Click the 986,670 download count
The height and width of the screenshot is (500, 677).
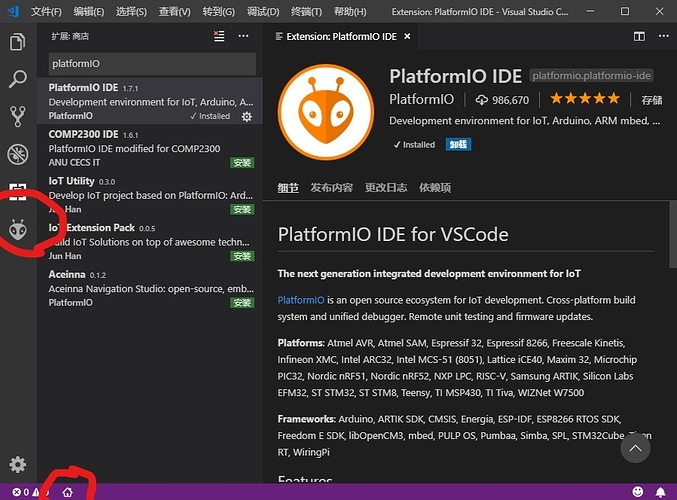(x=502, y=100)
